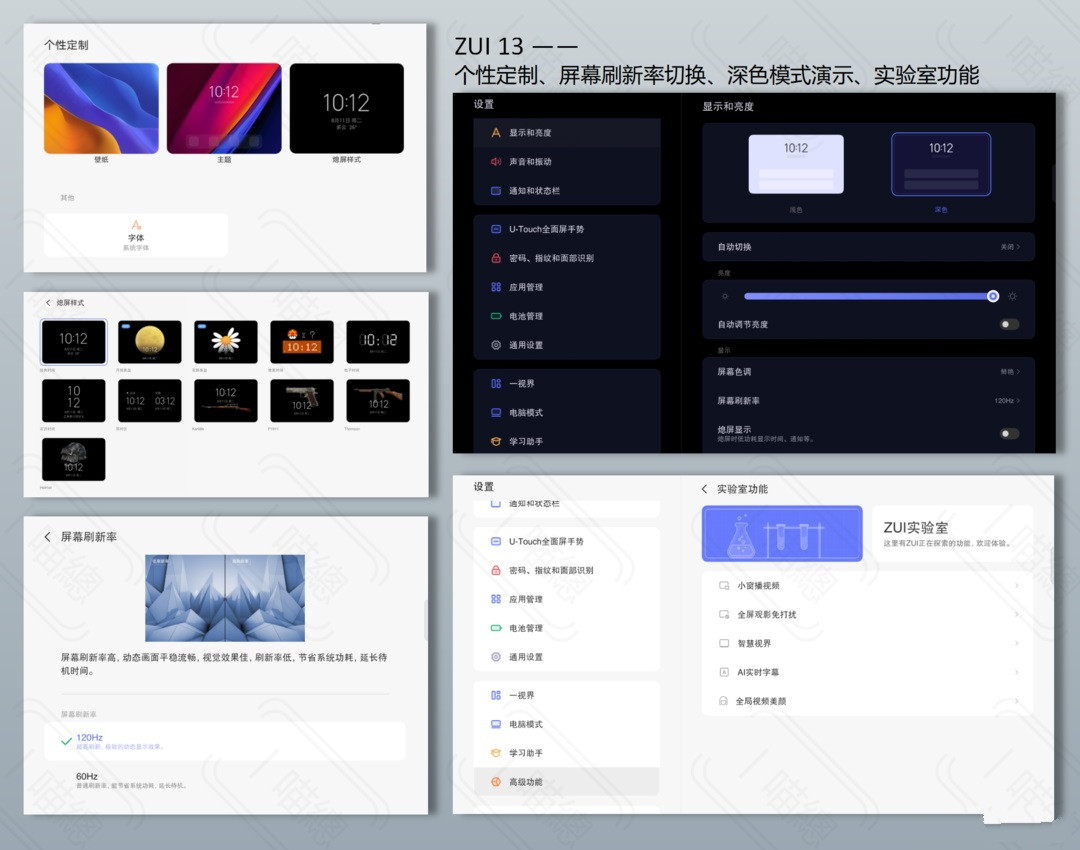
Task: Click the U-Touch全面屏手势 icon in dark sidebar
Action: (496, 229)
